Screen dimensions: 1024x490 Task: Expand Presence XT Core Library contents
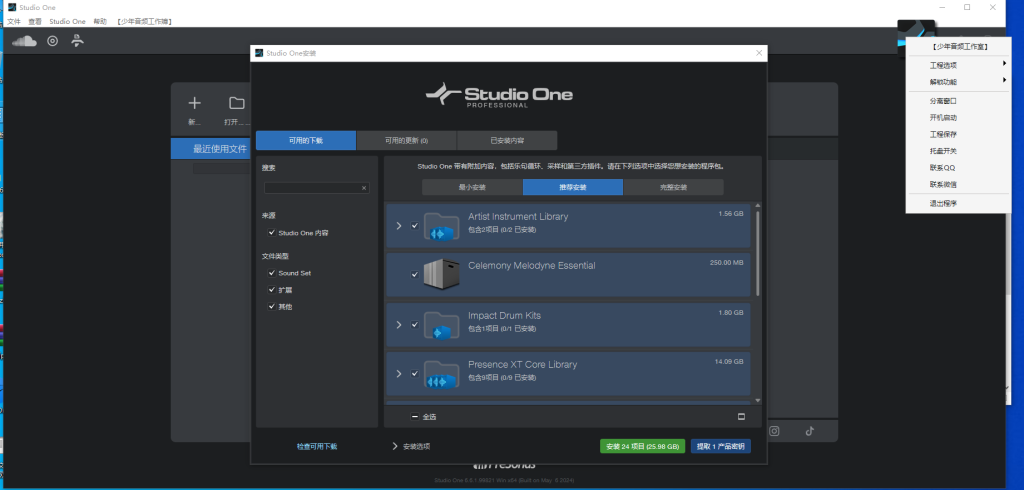point(399,374)
